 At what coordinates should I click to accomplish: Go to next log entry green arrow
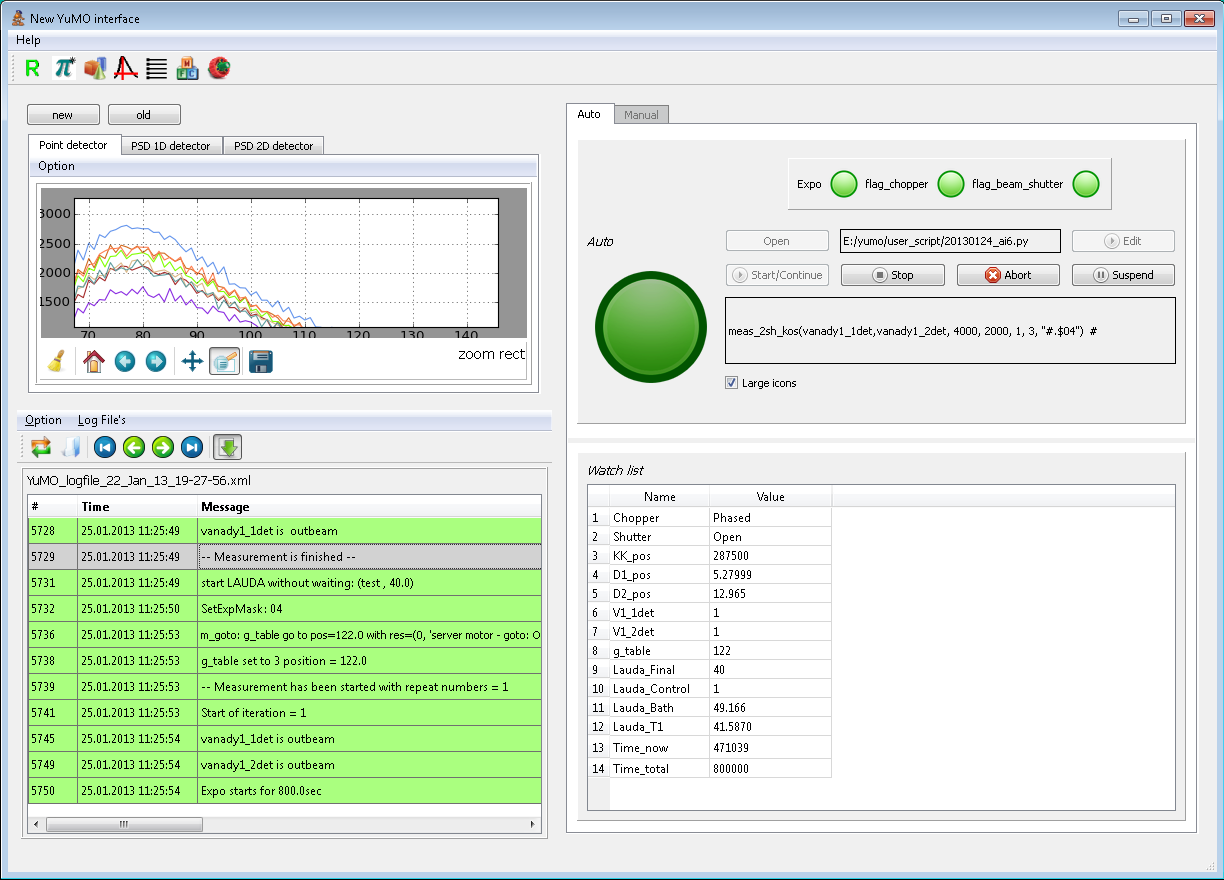[x=163, y=447]
